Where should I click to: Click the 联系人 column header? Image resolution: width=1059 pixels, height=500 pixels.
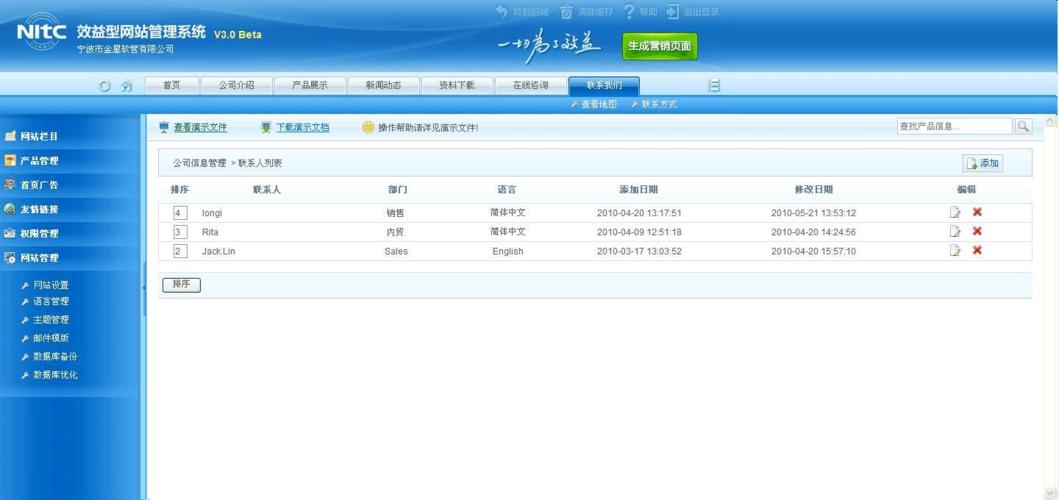pyautogui.click(x=267, y=189)
